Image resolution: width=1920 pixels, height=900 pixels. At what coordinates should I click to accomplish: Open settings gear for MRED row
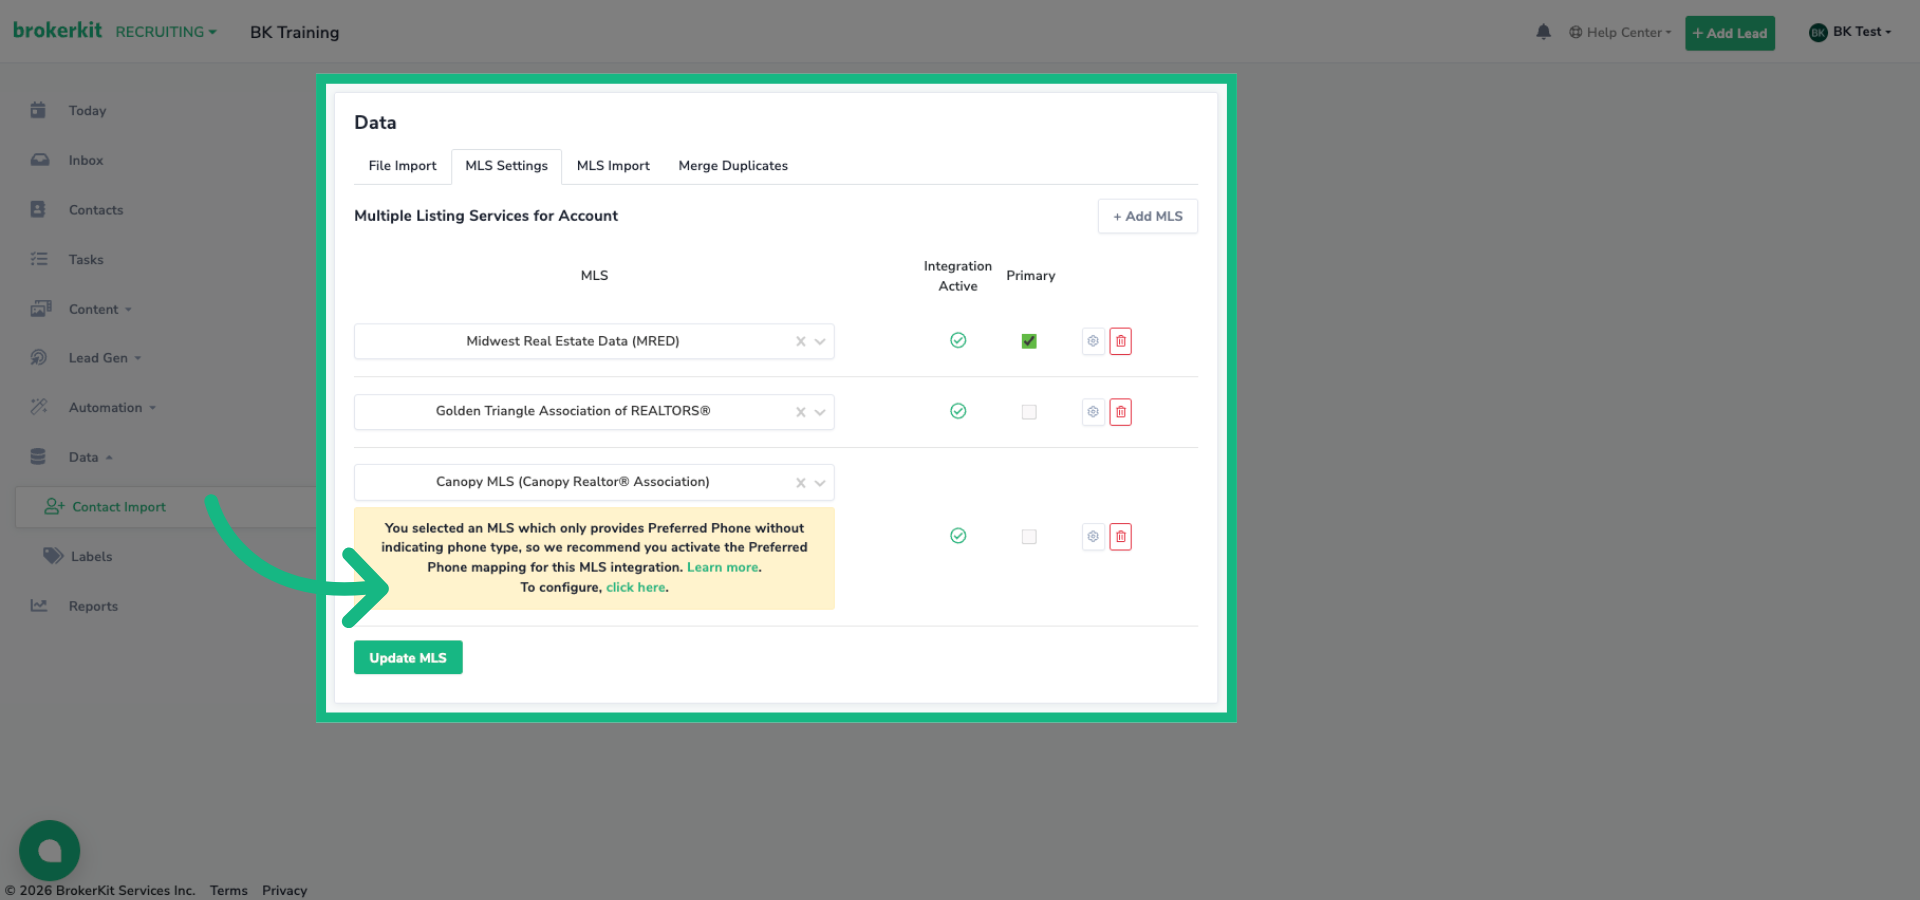click(x=1093, y=341)
